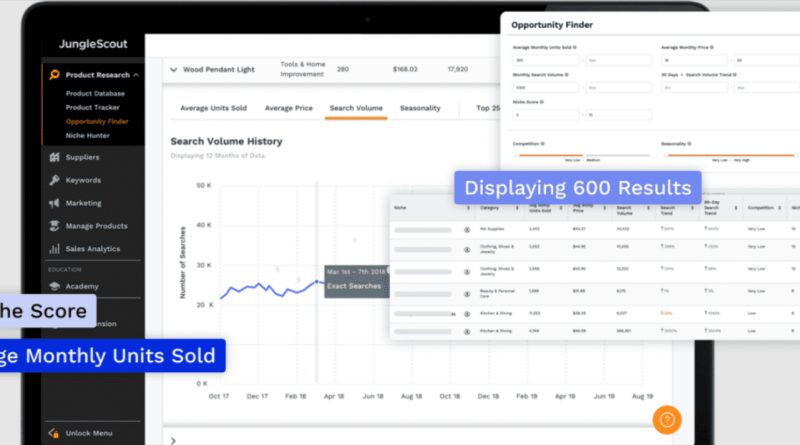Click the Beauty & Personal Care category cell

(x=497, y=293)
